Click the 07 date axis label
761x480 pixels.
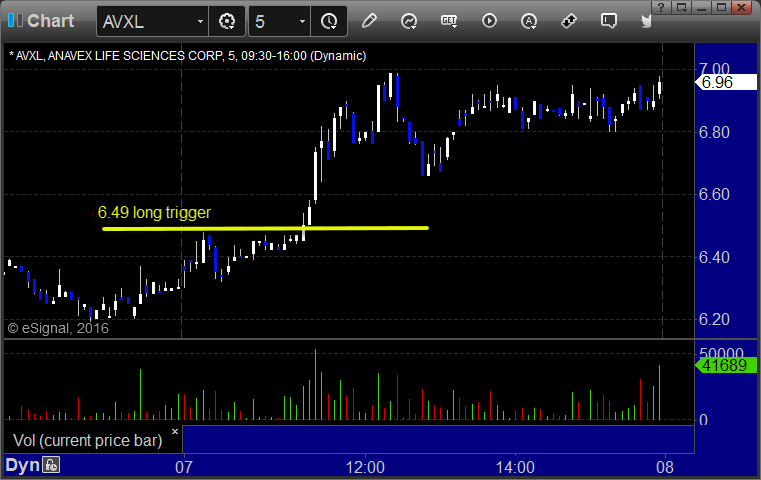tap(183, 467)
